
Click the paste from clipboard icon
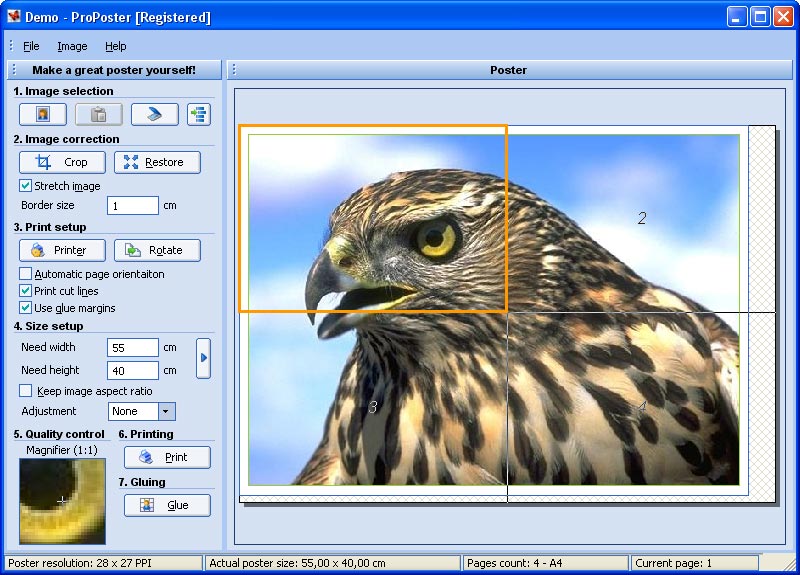point(98,114)
